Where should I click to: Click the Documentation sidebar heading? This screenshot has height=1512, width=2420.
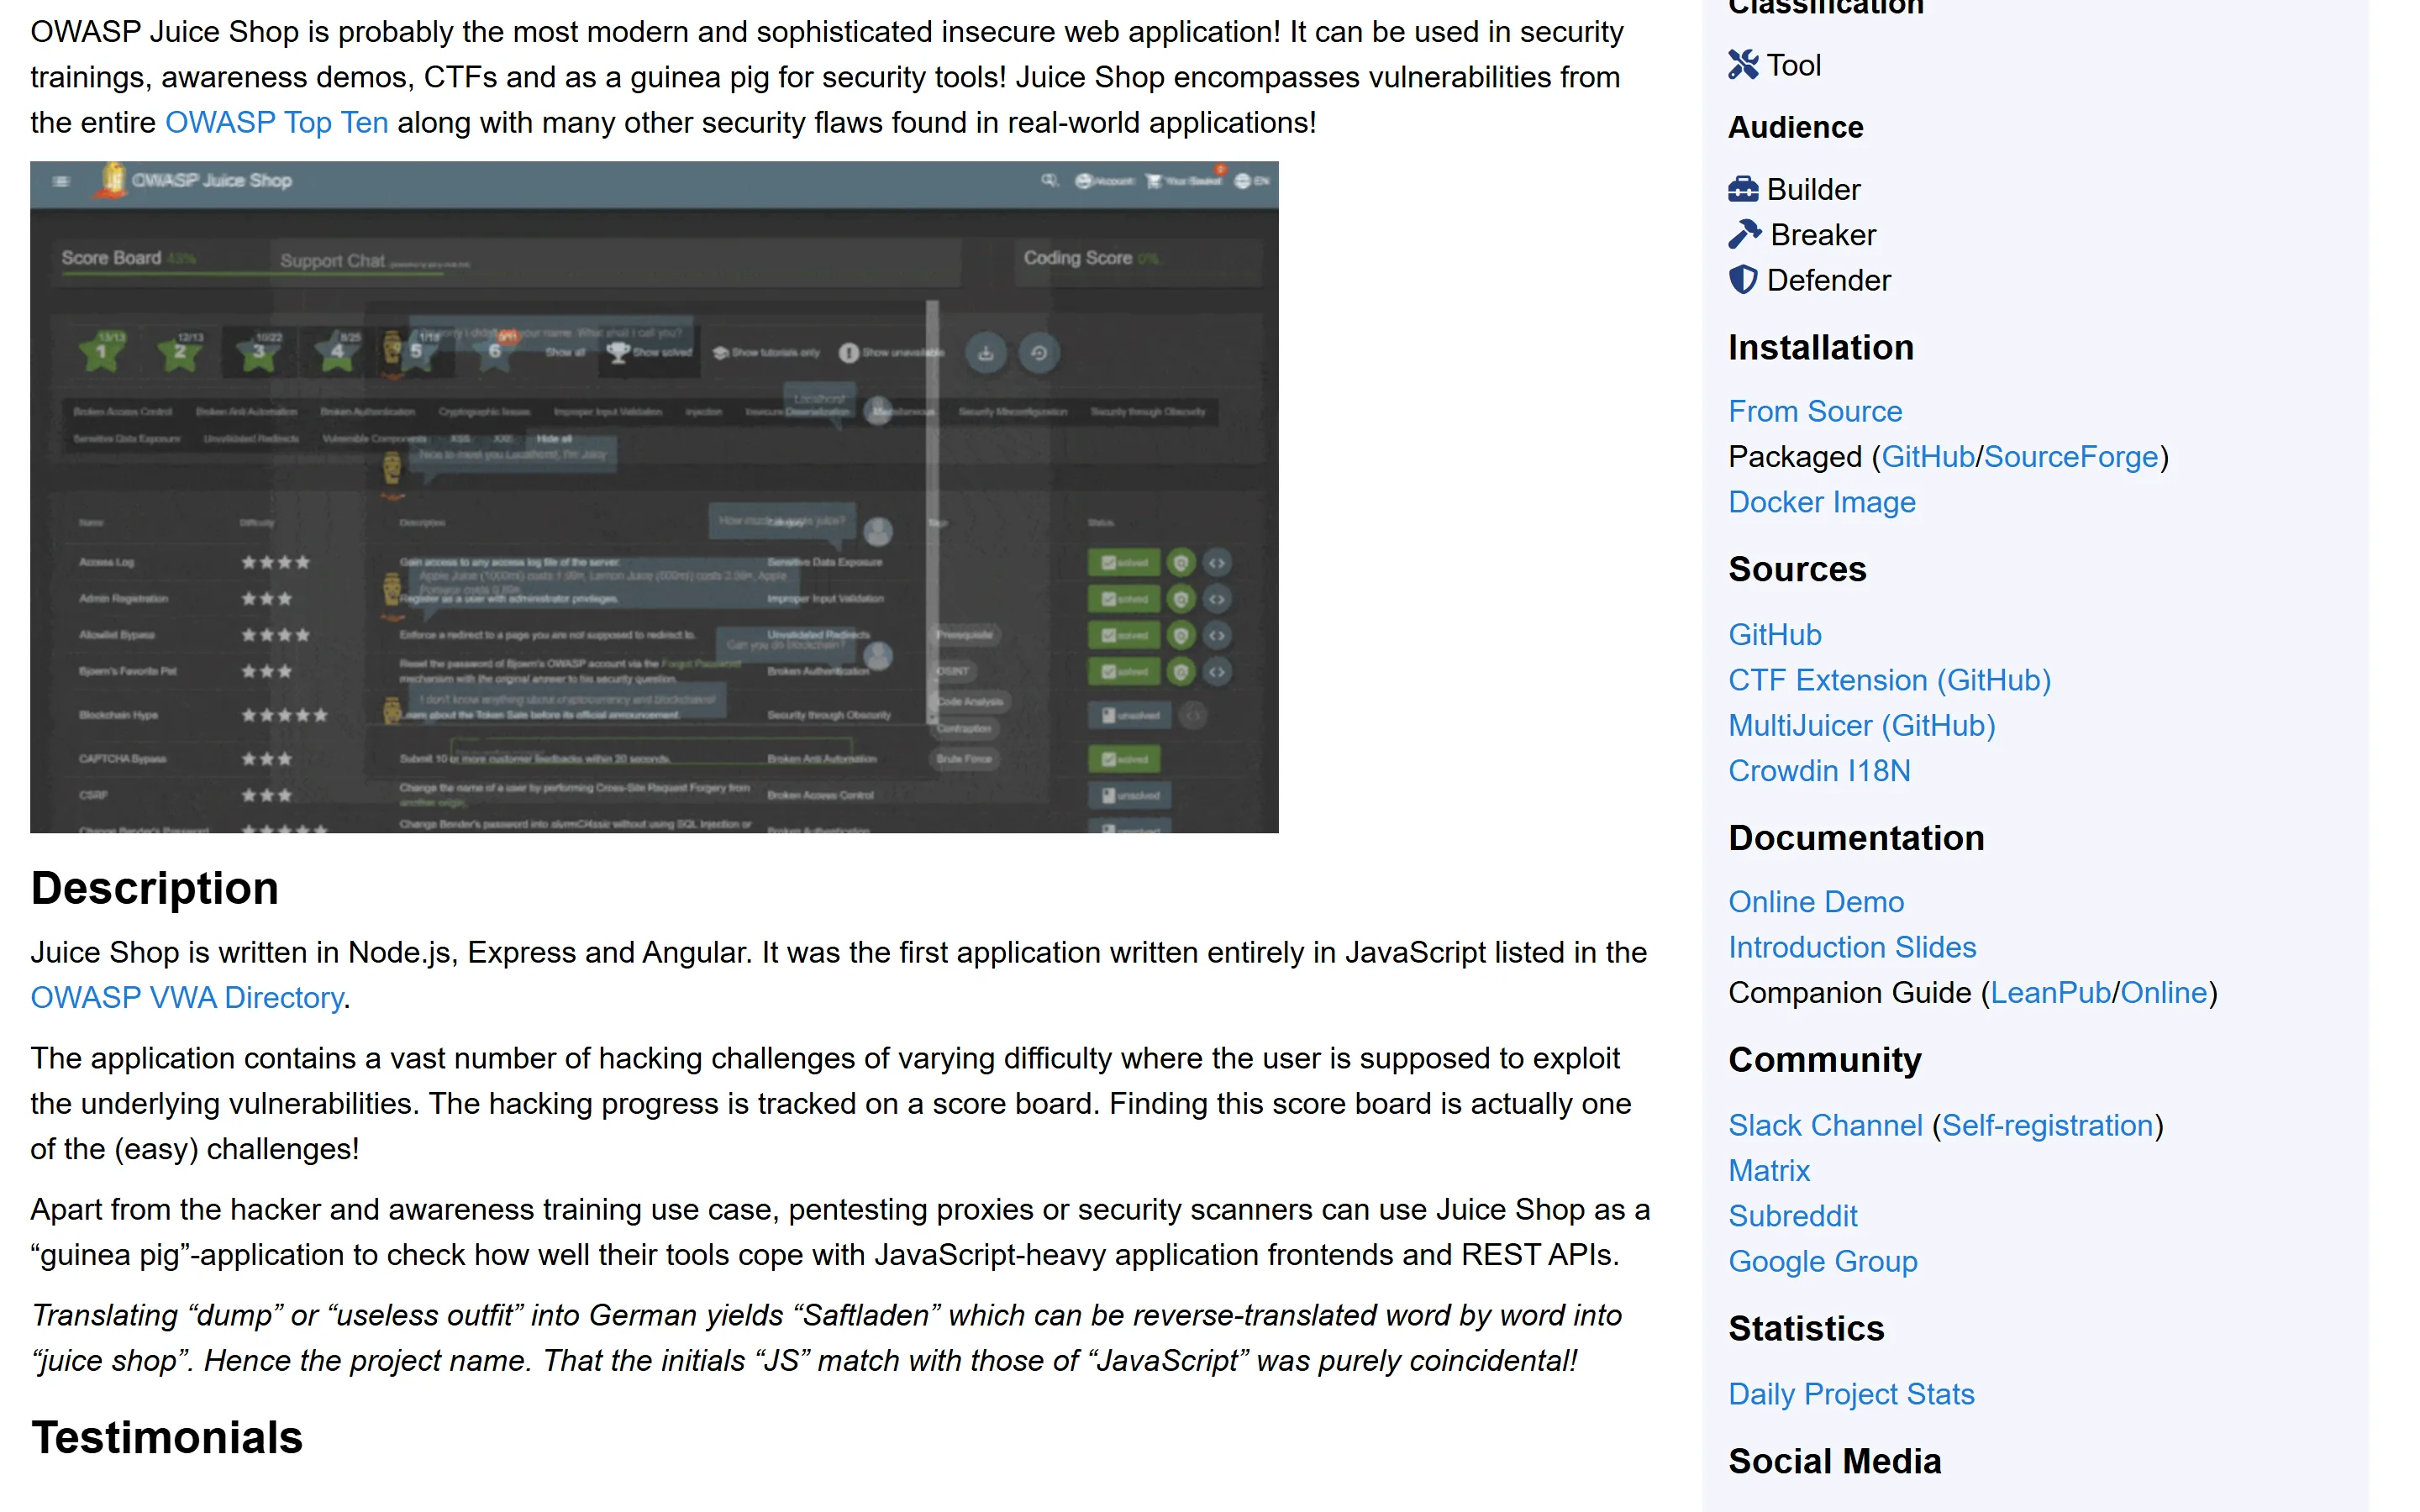pyautogui.click(x=1856, y=837)
